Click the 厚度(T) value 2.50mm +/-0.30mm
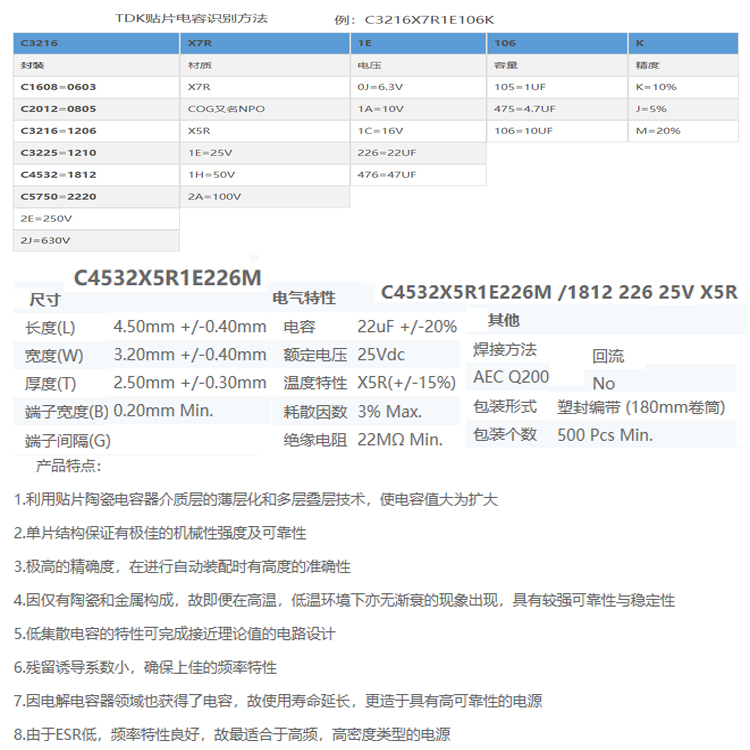 [189, 383]
